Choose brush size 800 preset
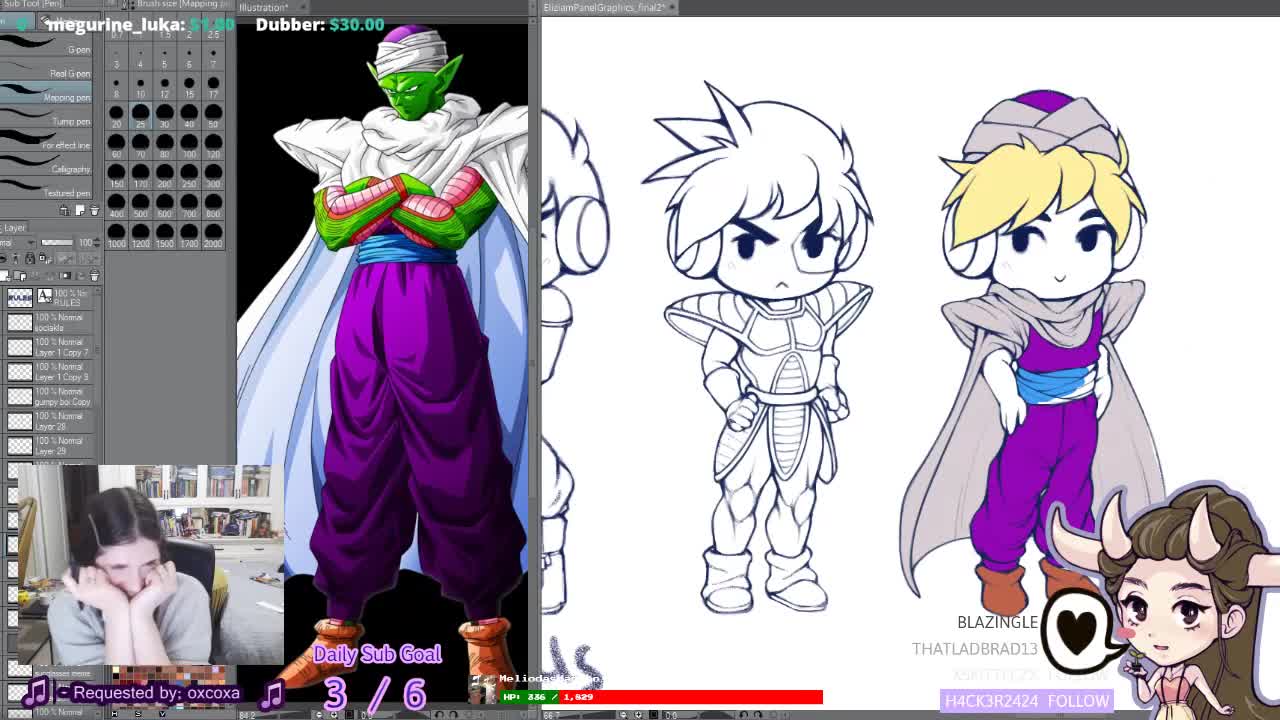 click(x=213, y=206)
